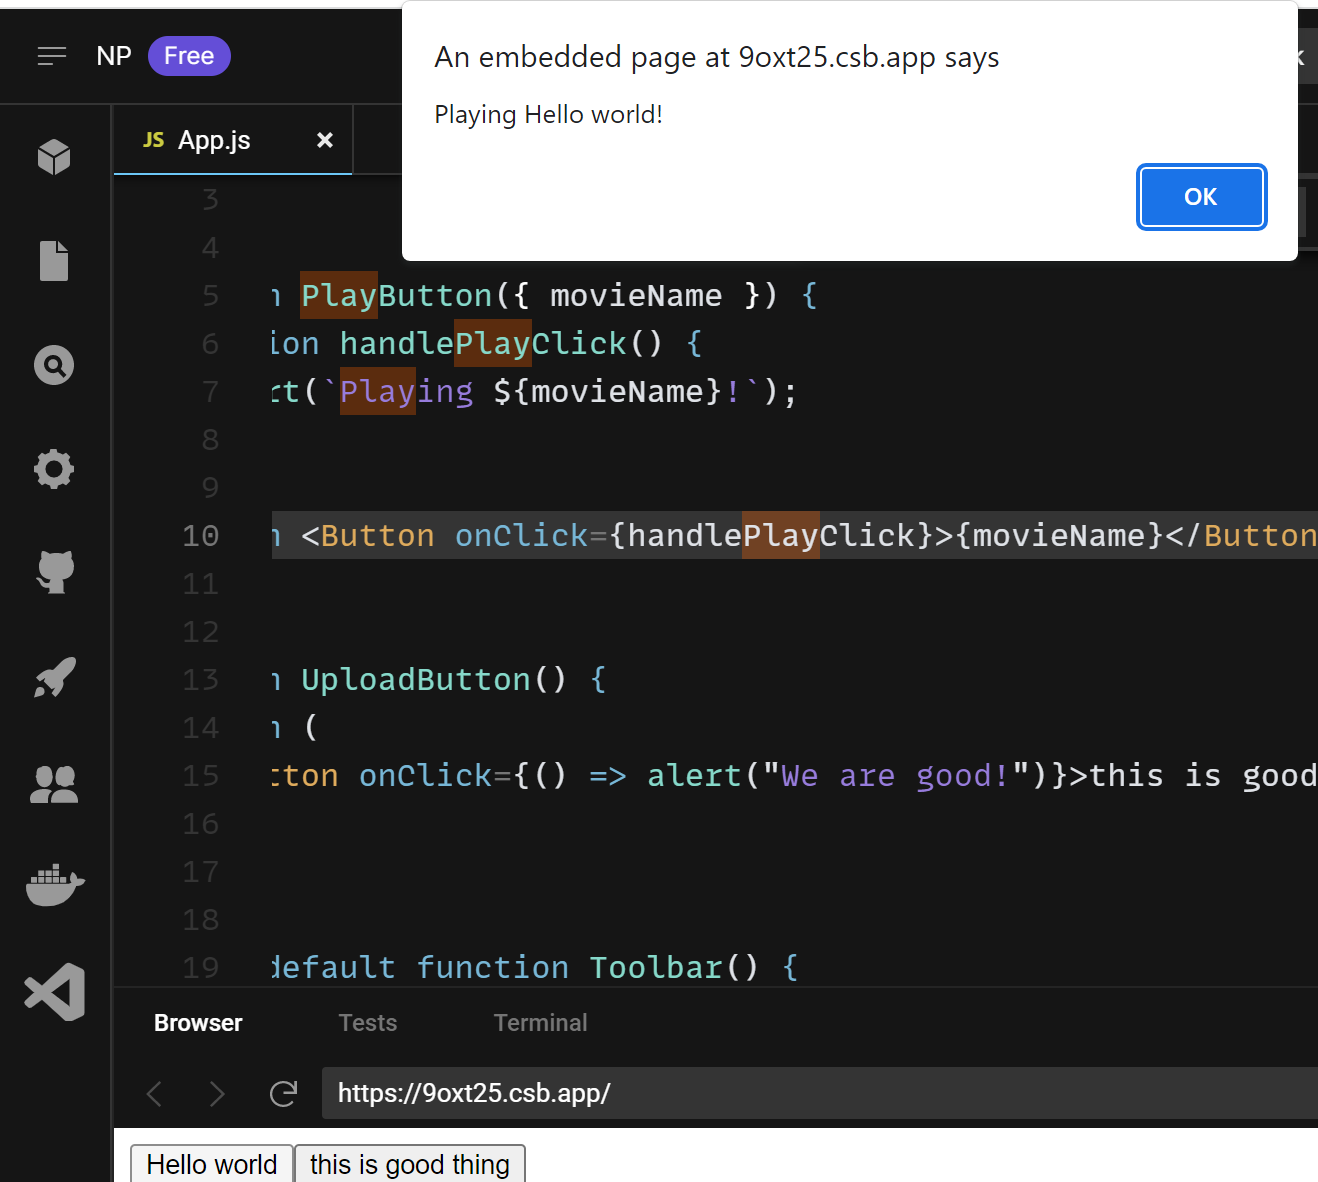
Task: Select the App.js editor tab
Action: tap(233, 140)
